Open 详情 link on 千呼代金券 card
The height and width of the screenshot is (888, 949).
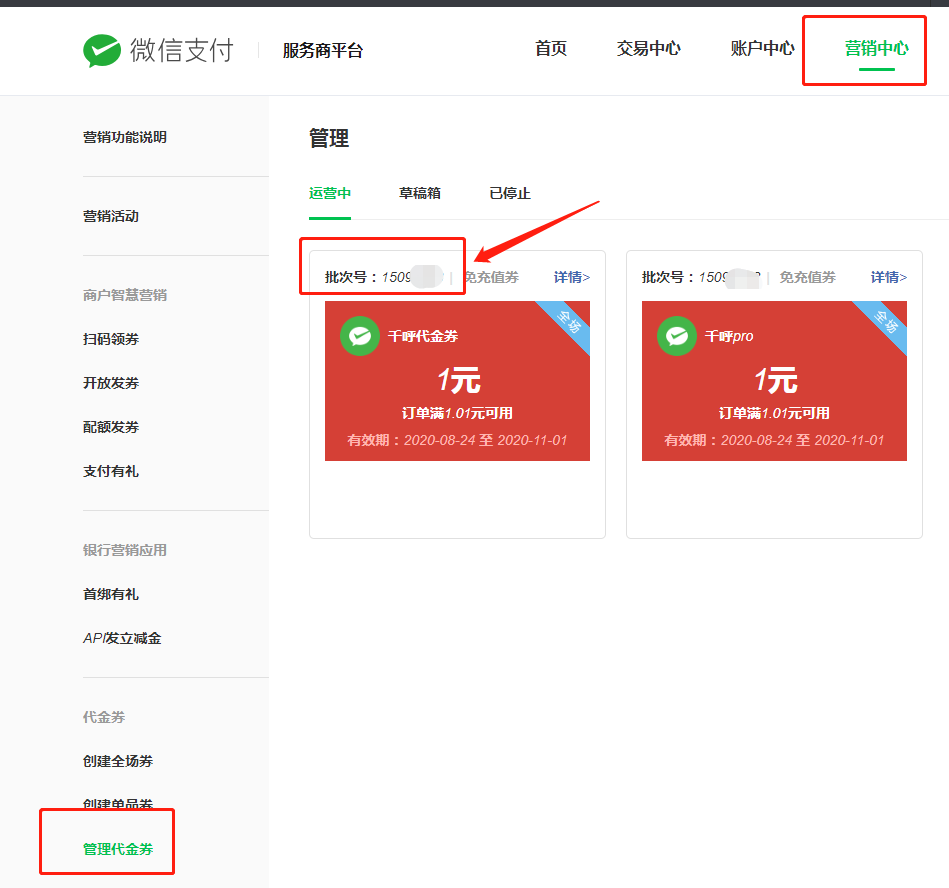(x=571, y=277)
